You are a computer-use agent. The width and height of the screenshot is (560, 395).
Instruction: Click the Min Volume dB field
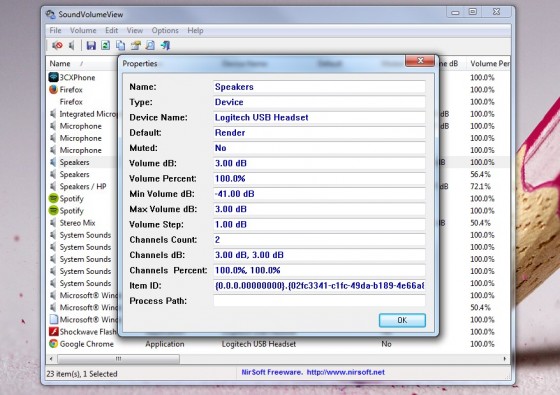click(319, 194)
